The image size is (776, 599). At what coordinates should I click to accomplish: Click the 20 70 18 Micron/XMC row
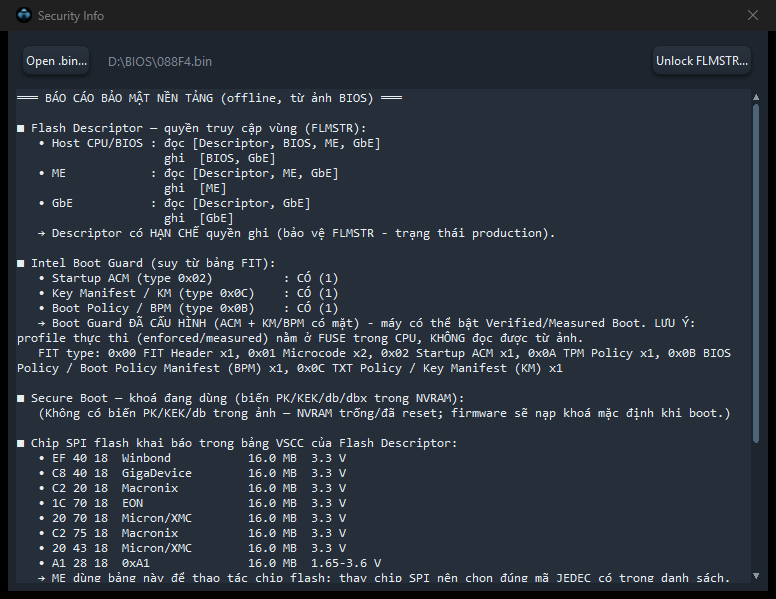(x=192, y=518)
